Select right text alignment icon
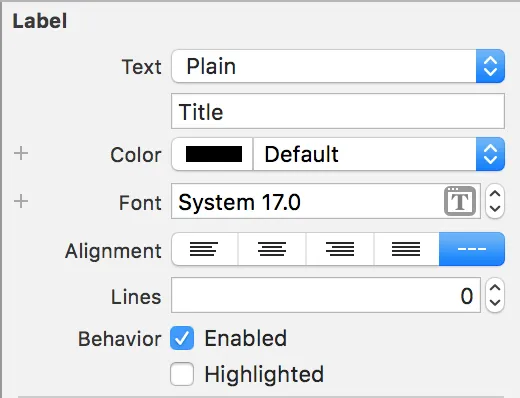Image resolution: width=520 pixels, height=398 pixels. pyautogui.click(x=340, y=249)
